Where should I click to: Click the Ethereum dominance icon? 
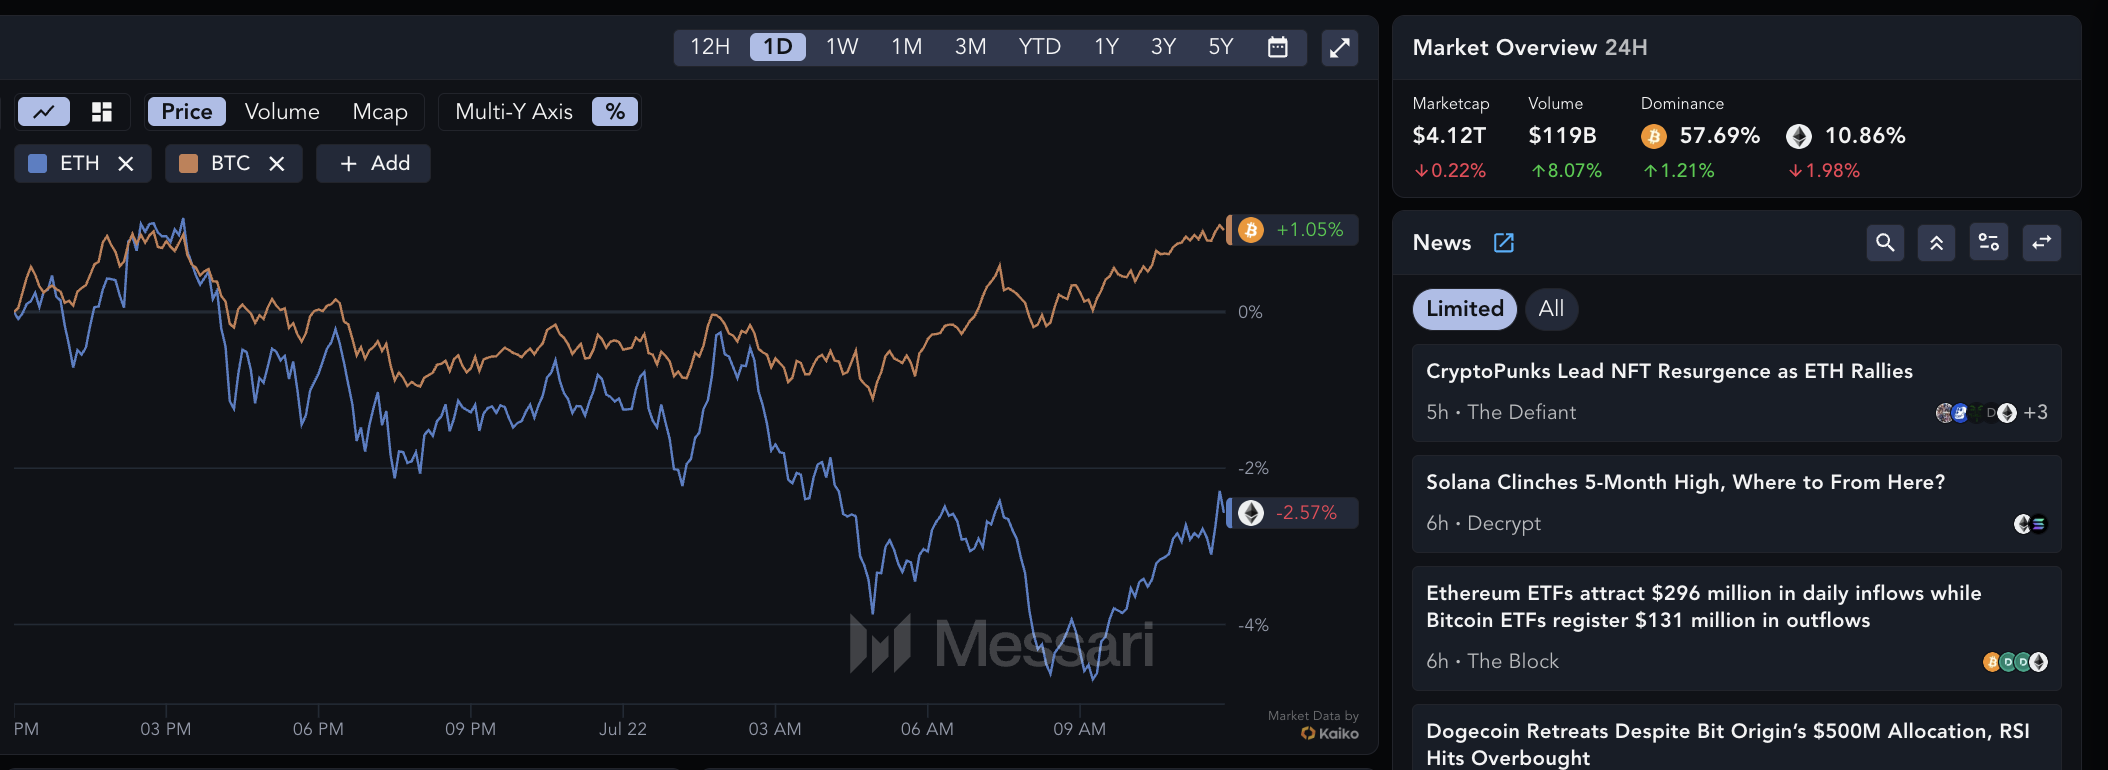(1799, 136)
